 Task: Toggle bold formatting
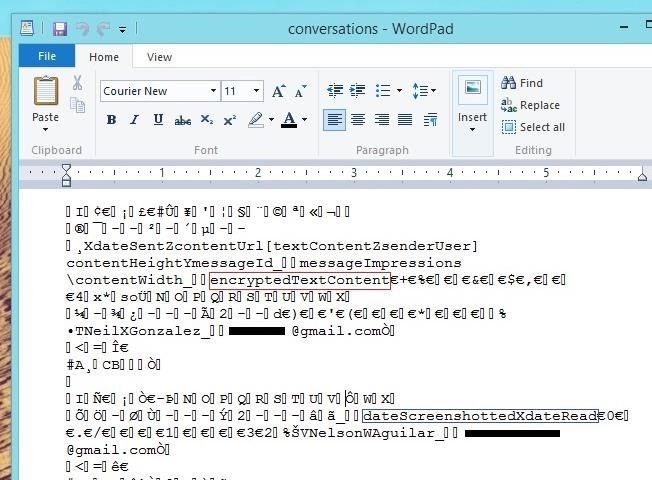tap(111, 120)
